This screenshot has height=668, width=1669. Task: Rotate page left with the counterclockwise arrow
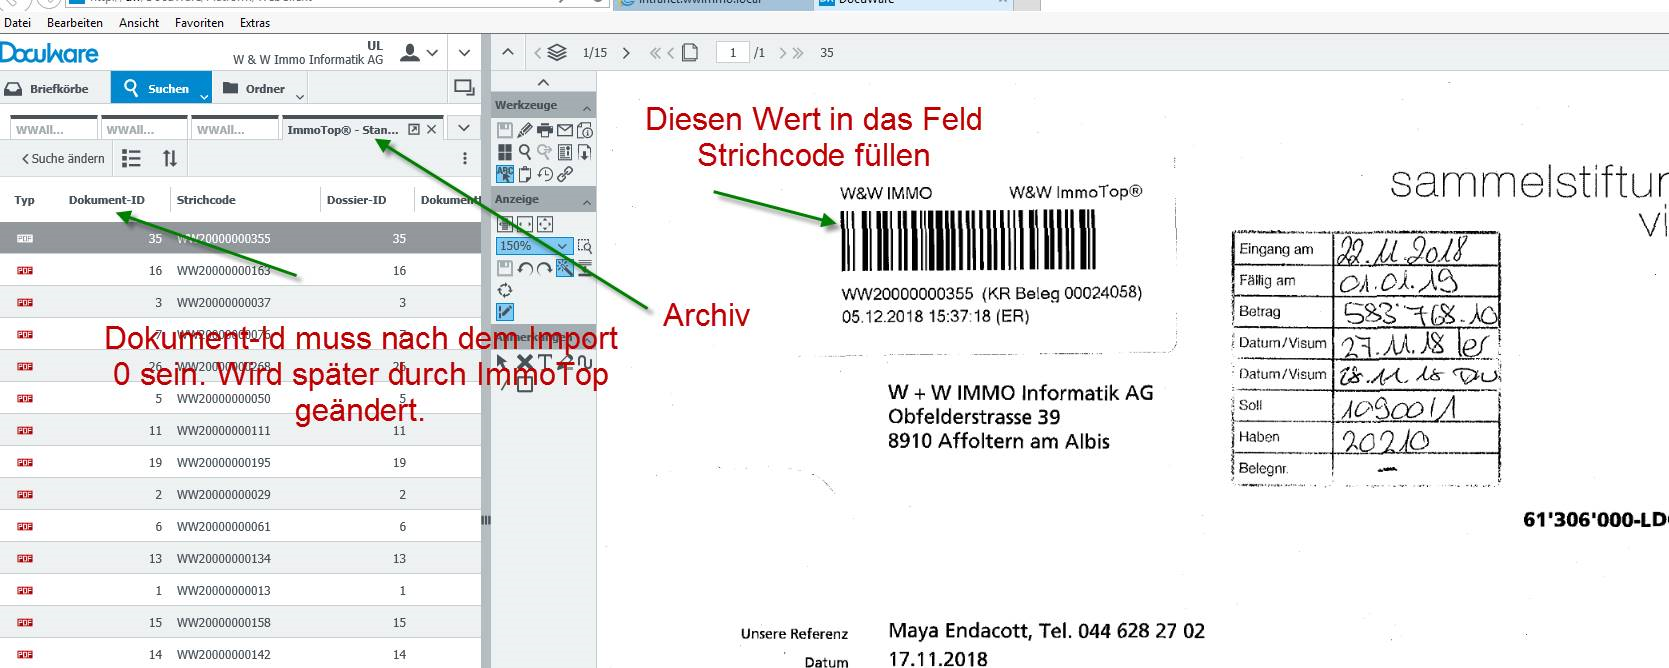point(525,268)
